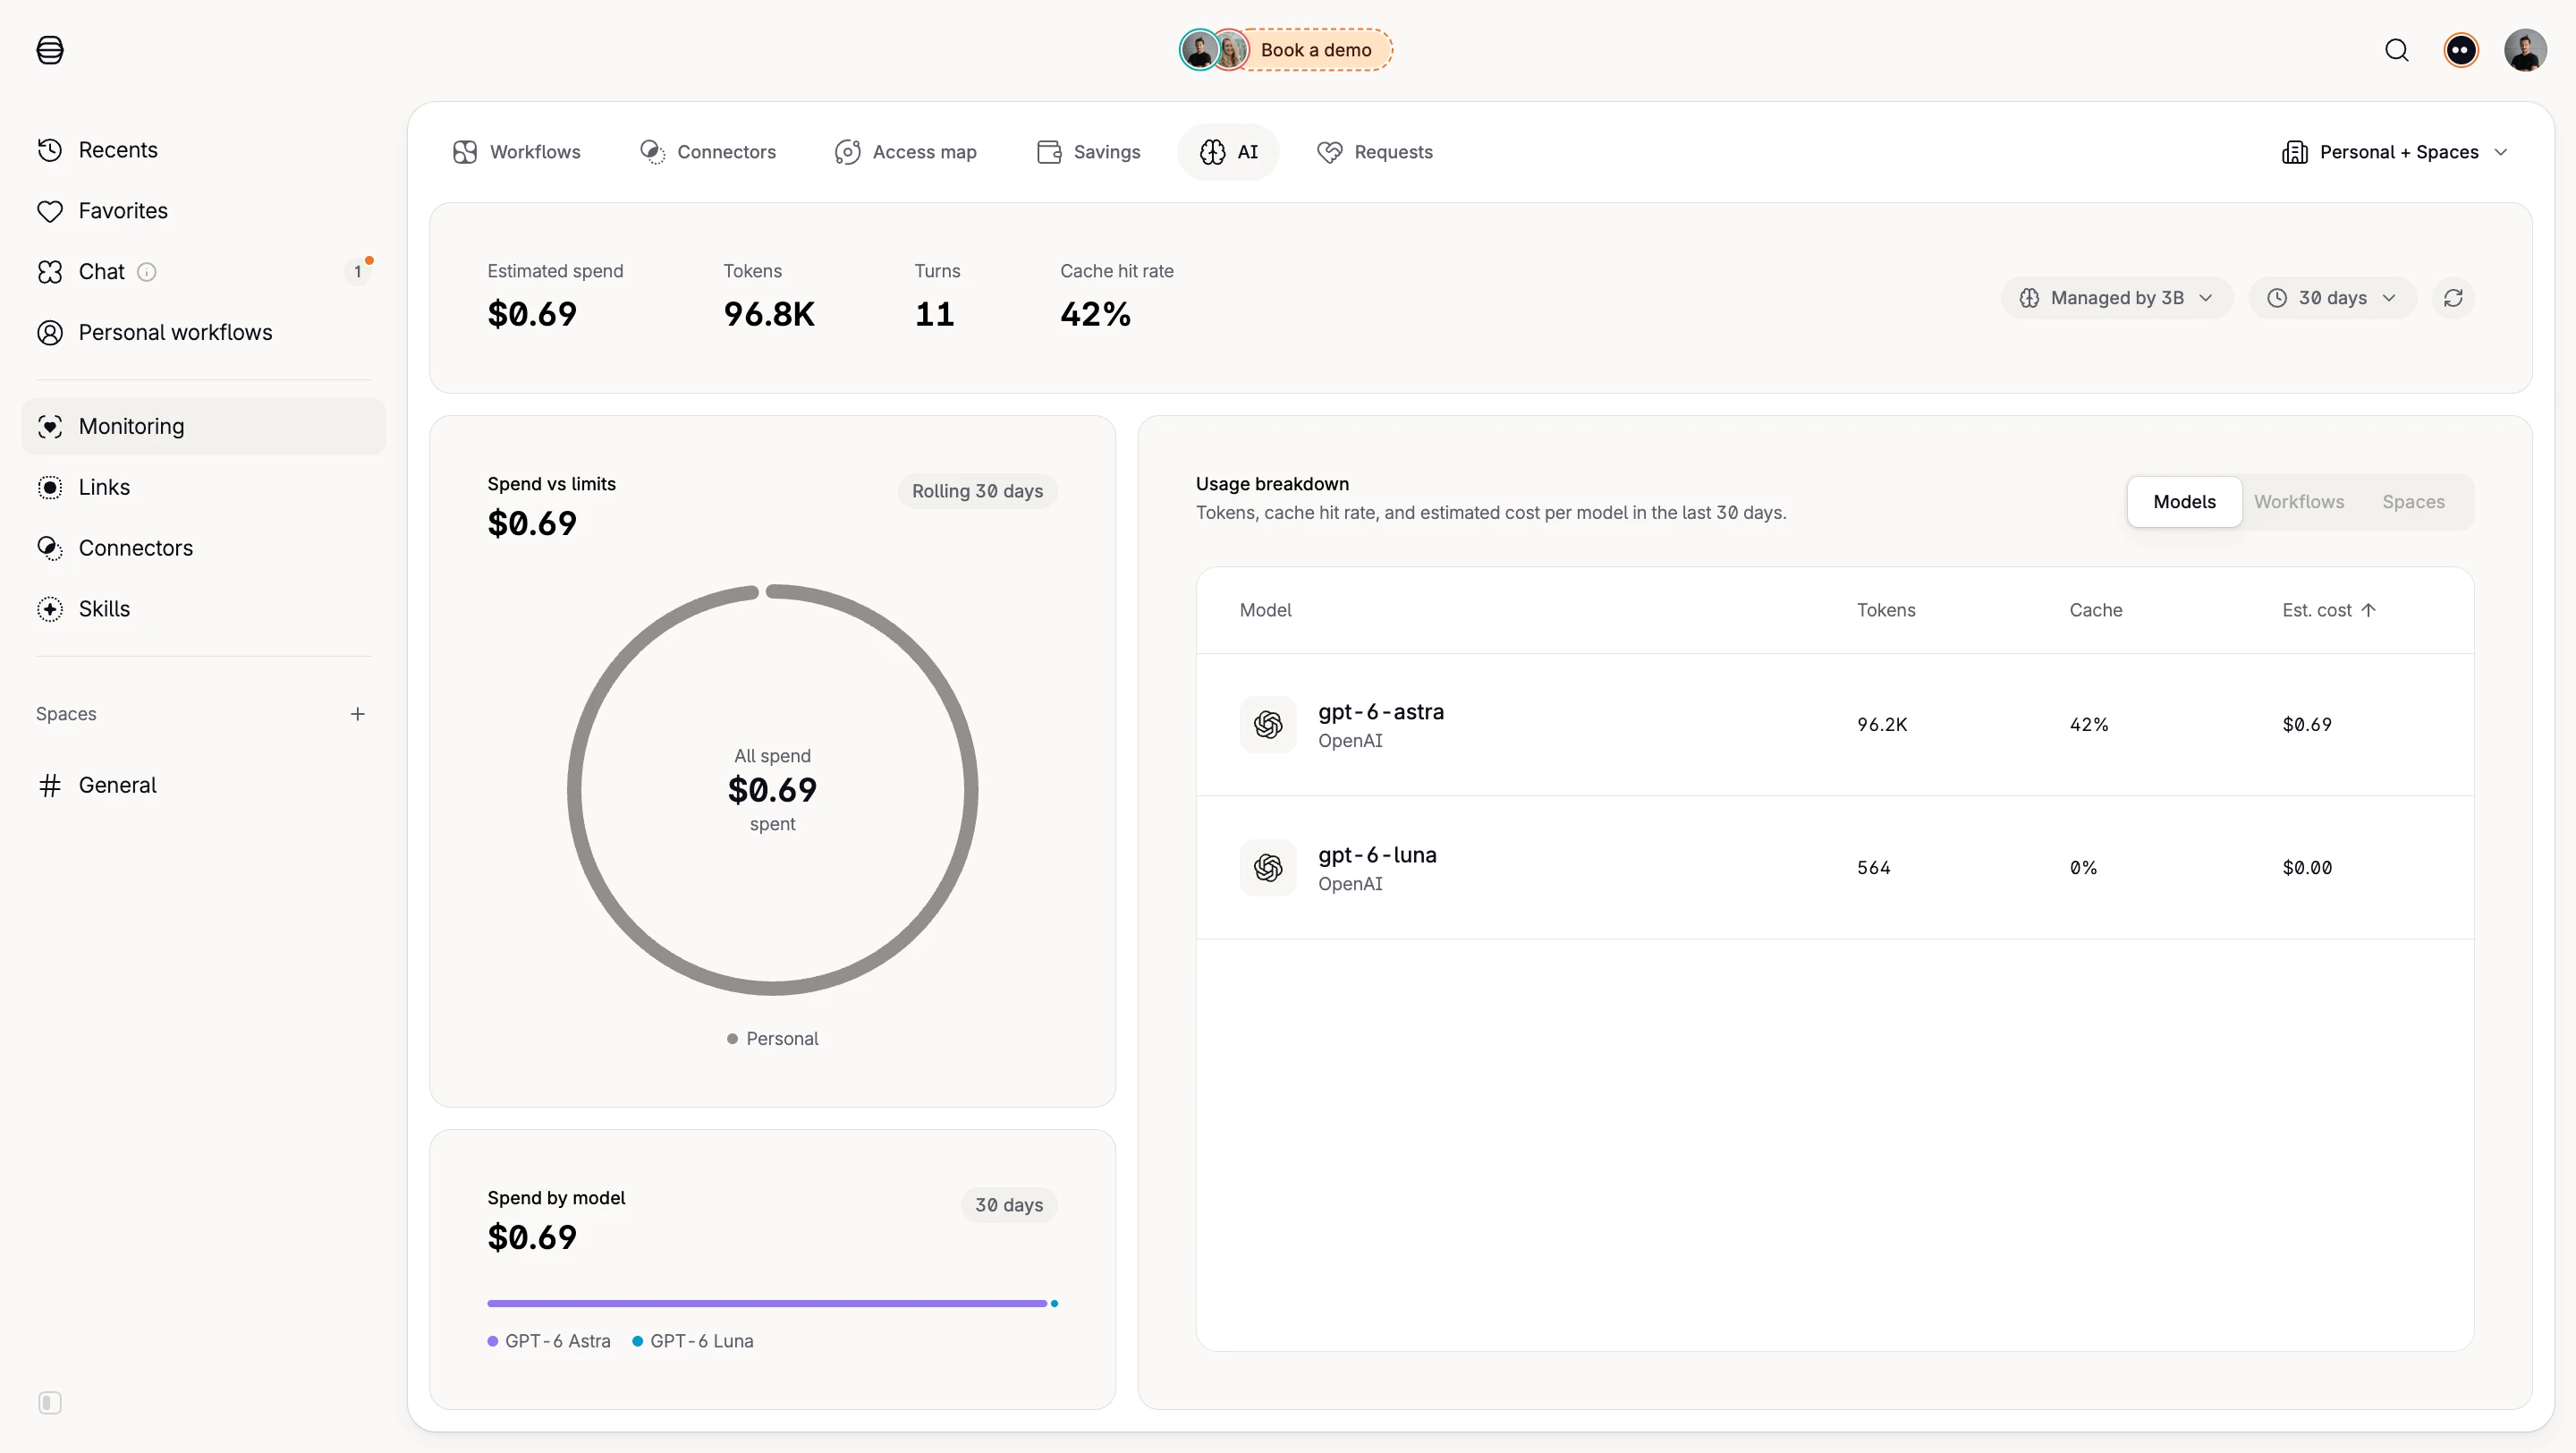Select the AI tab
The width and height of the screenshot is (2576, 1453).
[x=1228, y=152]
